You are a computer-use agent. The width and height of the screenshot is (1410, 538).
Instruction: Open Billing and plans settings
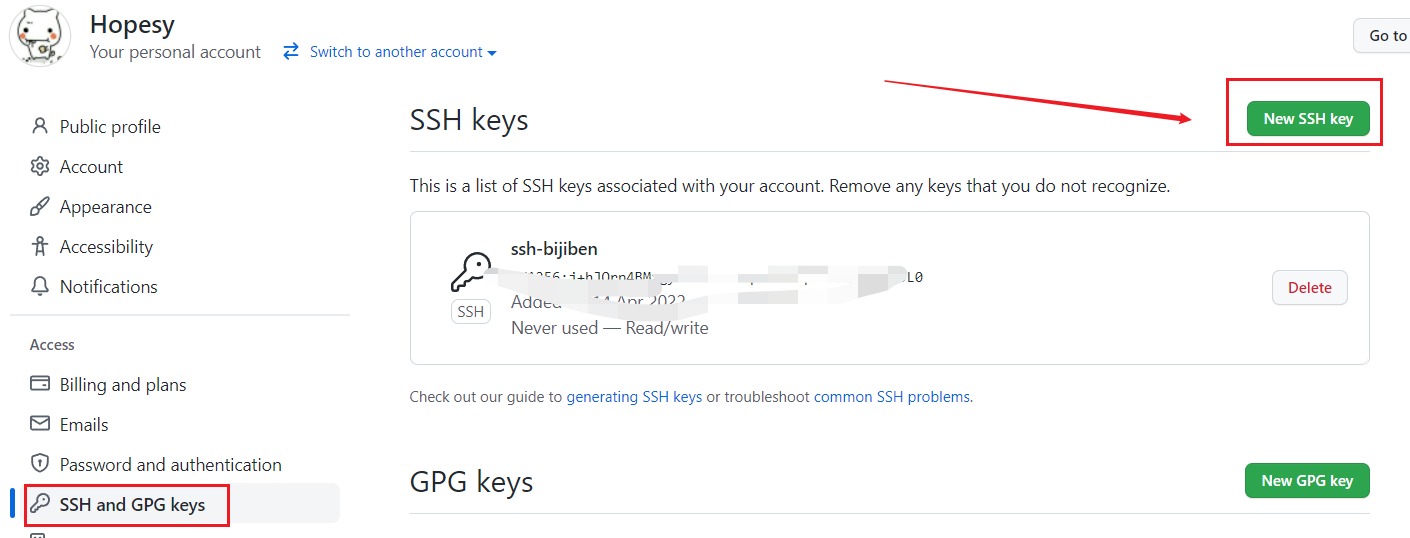tap(123, 385)
